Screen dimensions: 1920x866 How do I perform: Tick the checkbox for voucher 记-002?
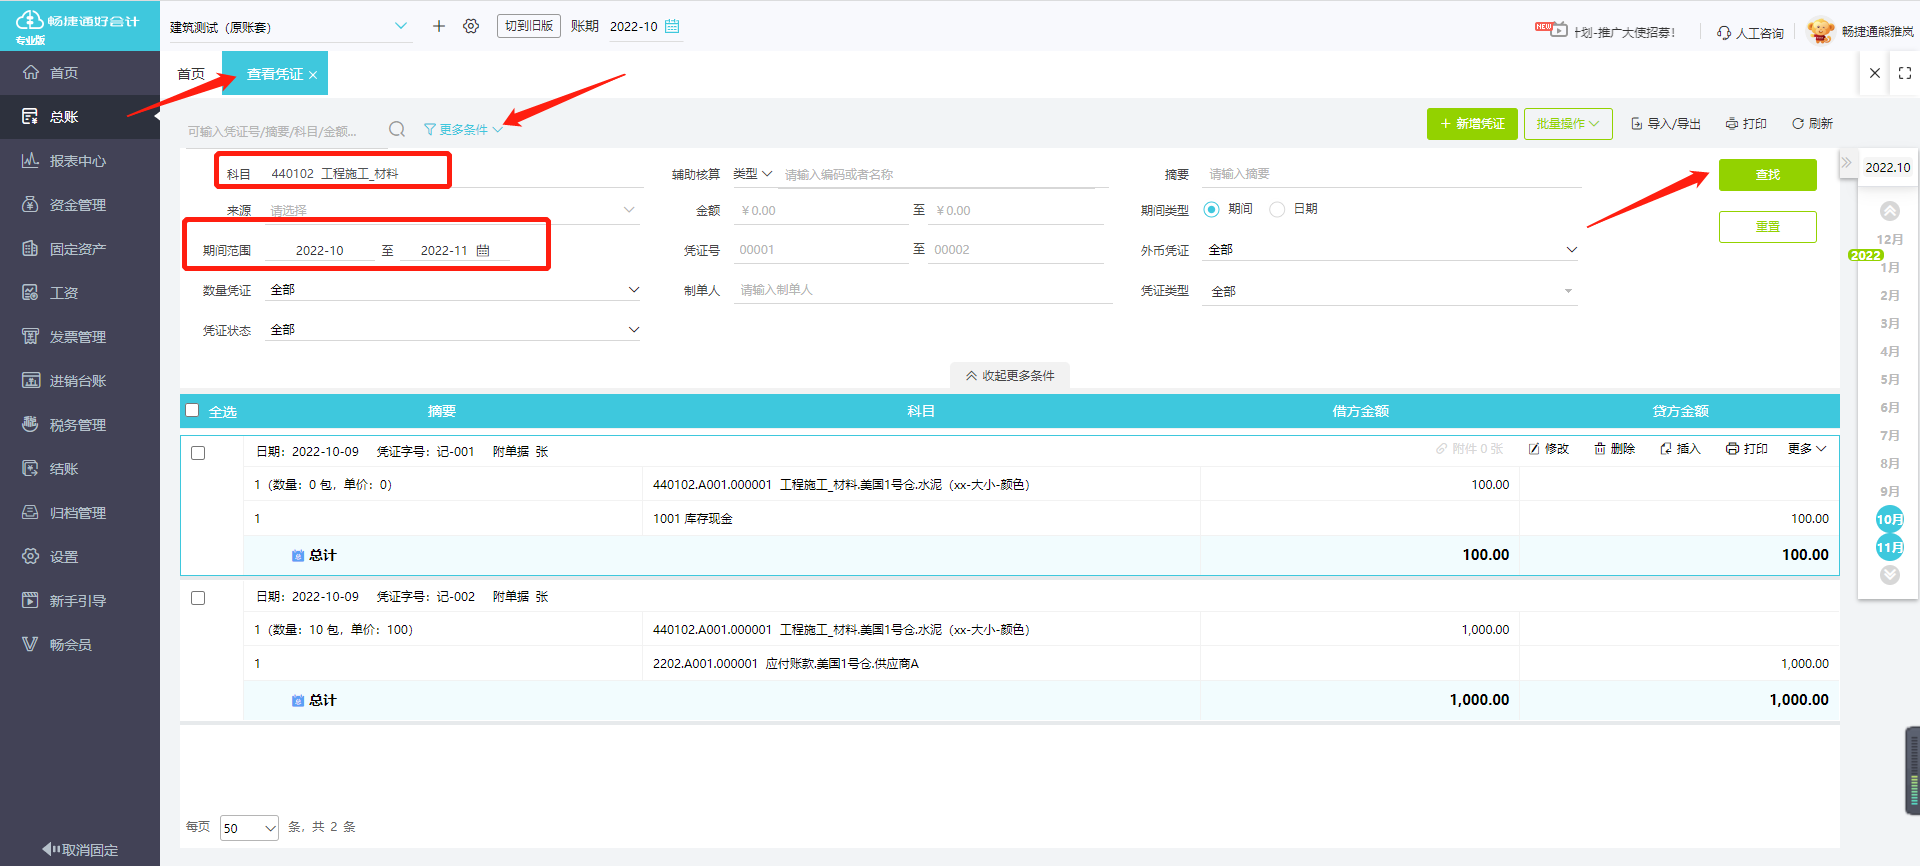(198, 598)
